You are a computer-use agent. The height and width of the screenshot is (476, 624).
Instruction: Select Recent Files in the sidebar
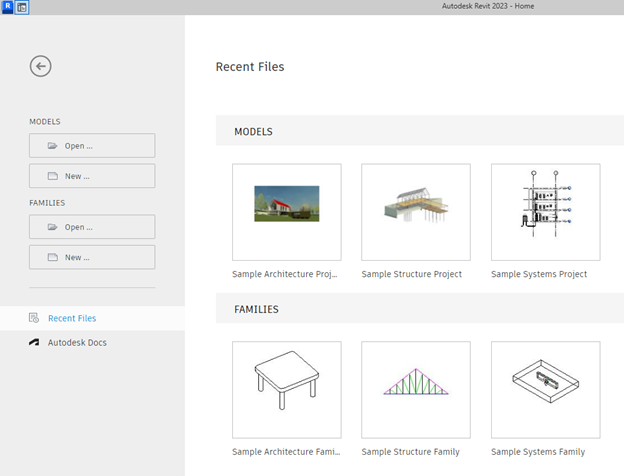coord(72,318)
